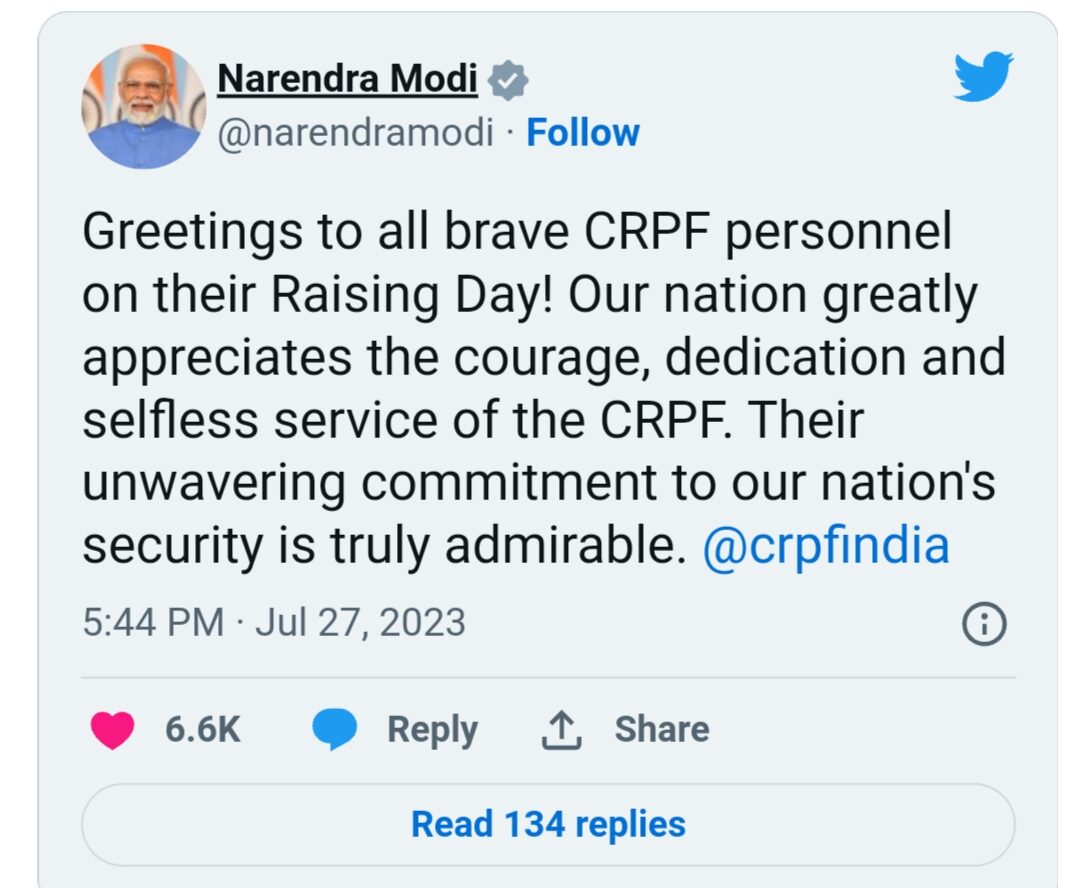Click the Narendra Modi display name
The image size is (1080, 888).
coord(347,78)
